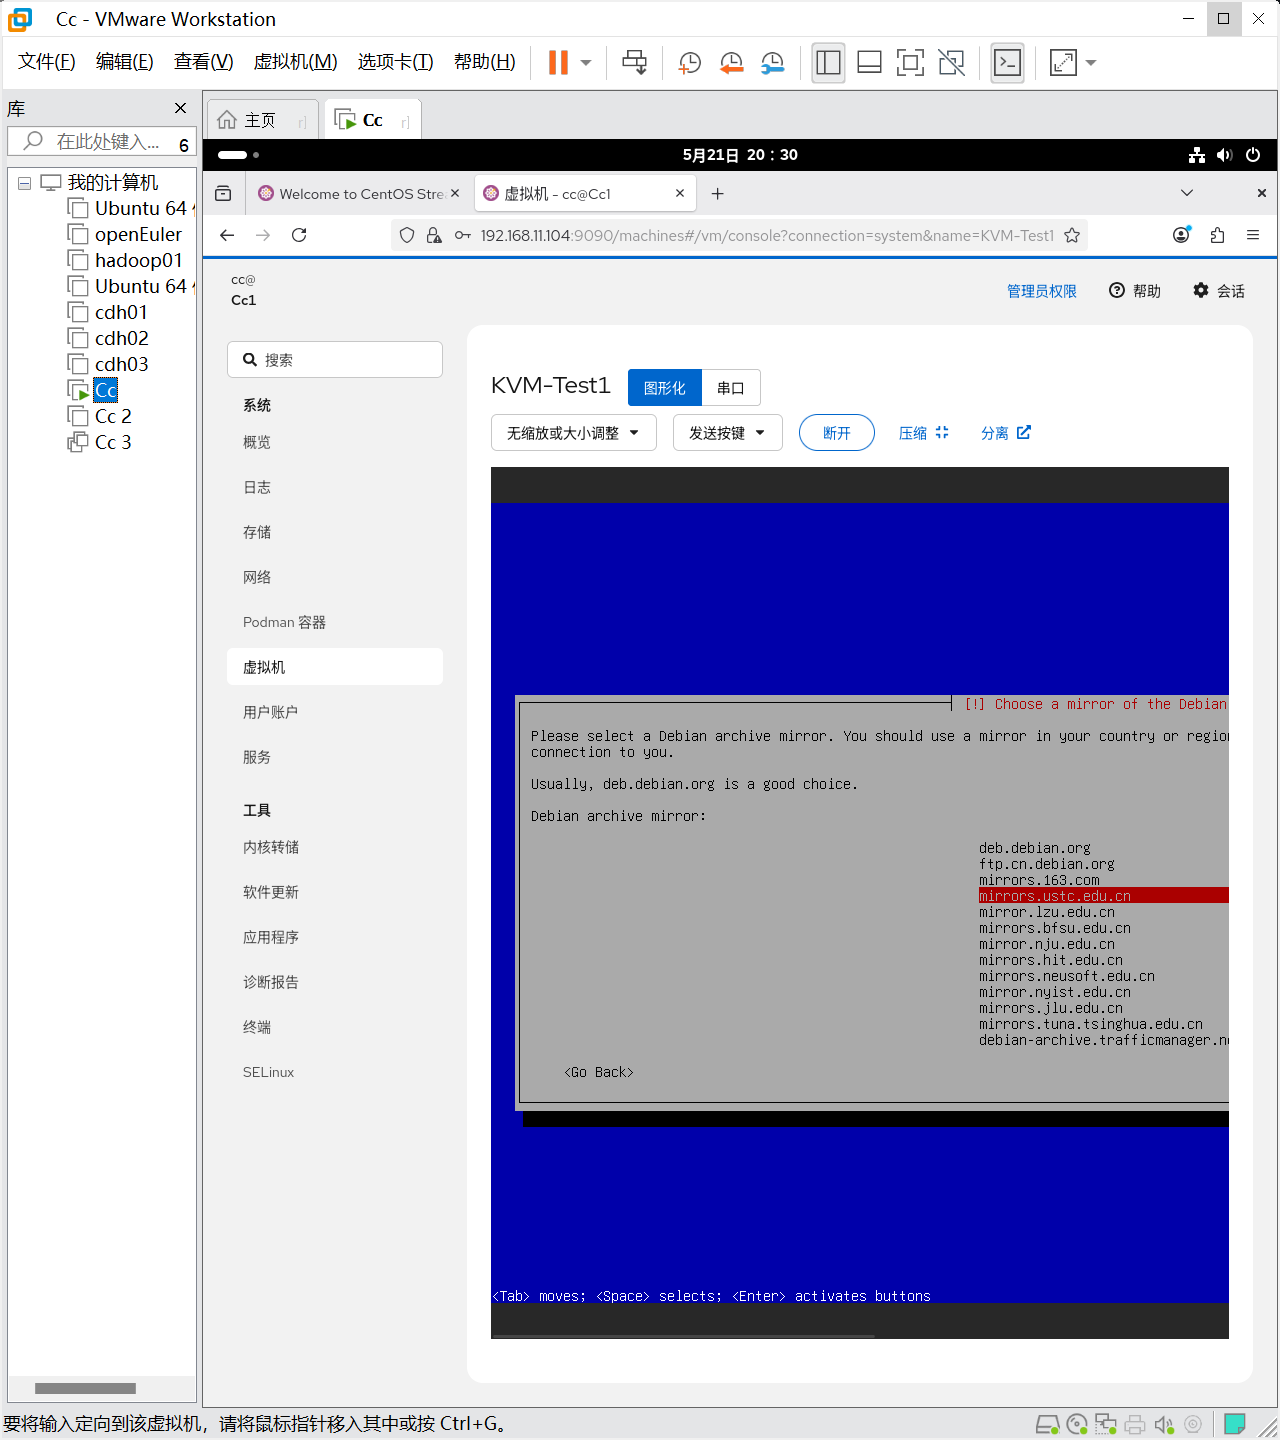
Task: Click the send Ctrl+Alt+Del toolbar icon
Action: pyautogui.click(x=635, y=63)
